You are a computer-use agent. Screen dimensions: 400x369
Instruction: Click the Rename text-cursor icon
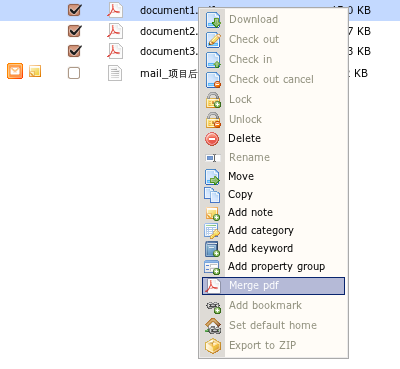point(213,158)
